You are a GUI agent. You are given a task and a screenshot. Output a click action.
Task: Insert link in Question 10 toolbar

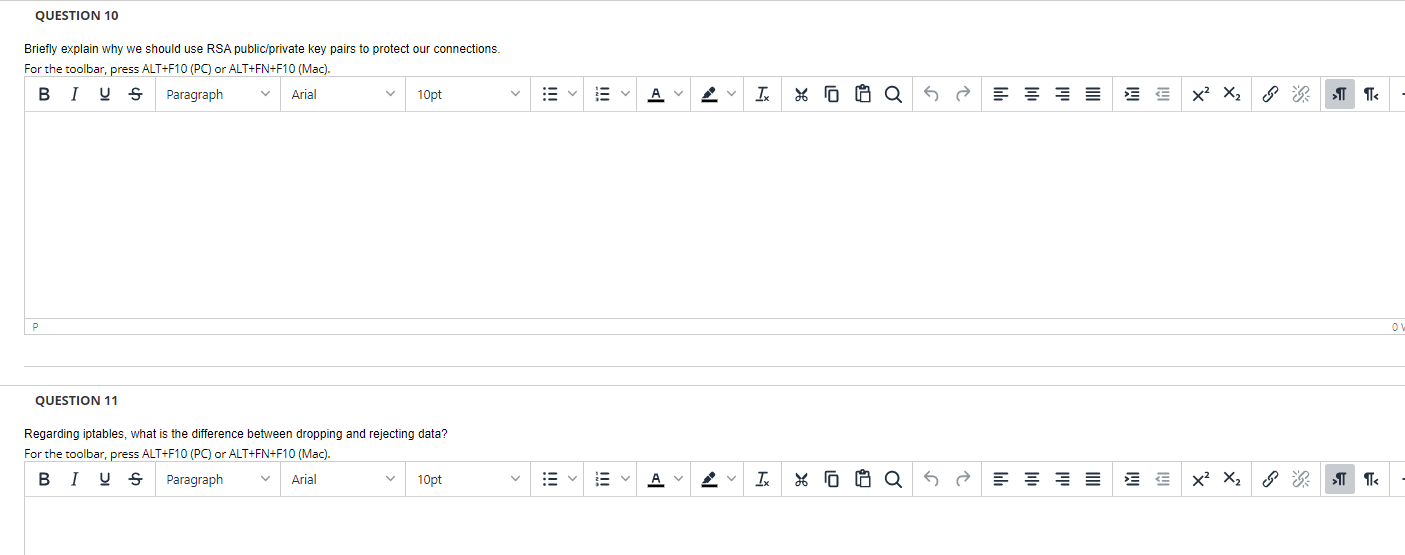[x=1270, y=94]
